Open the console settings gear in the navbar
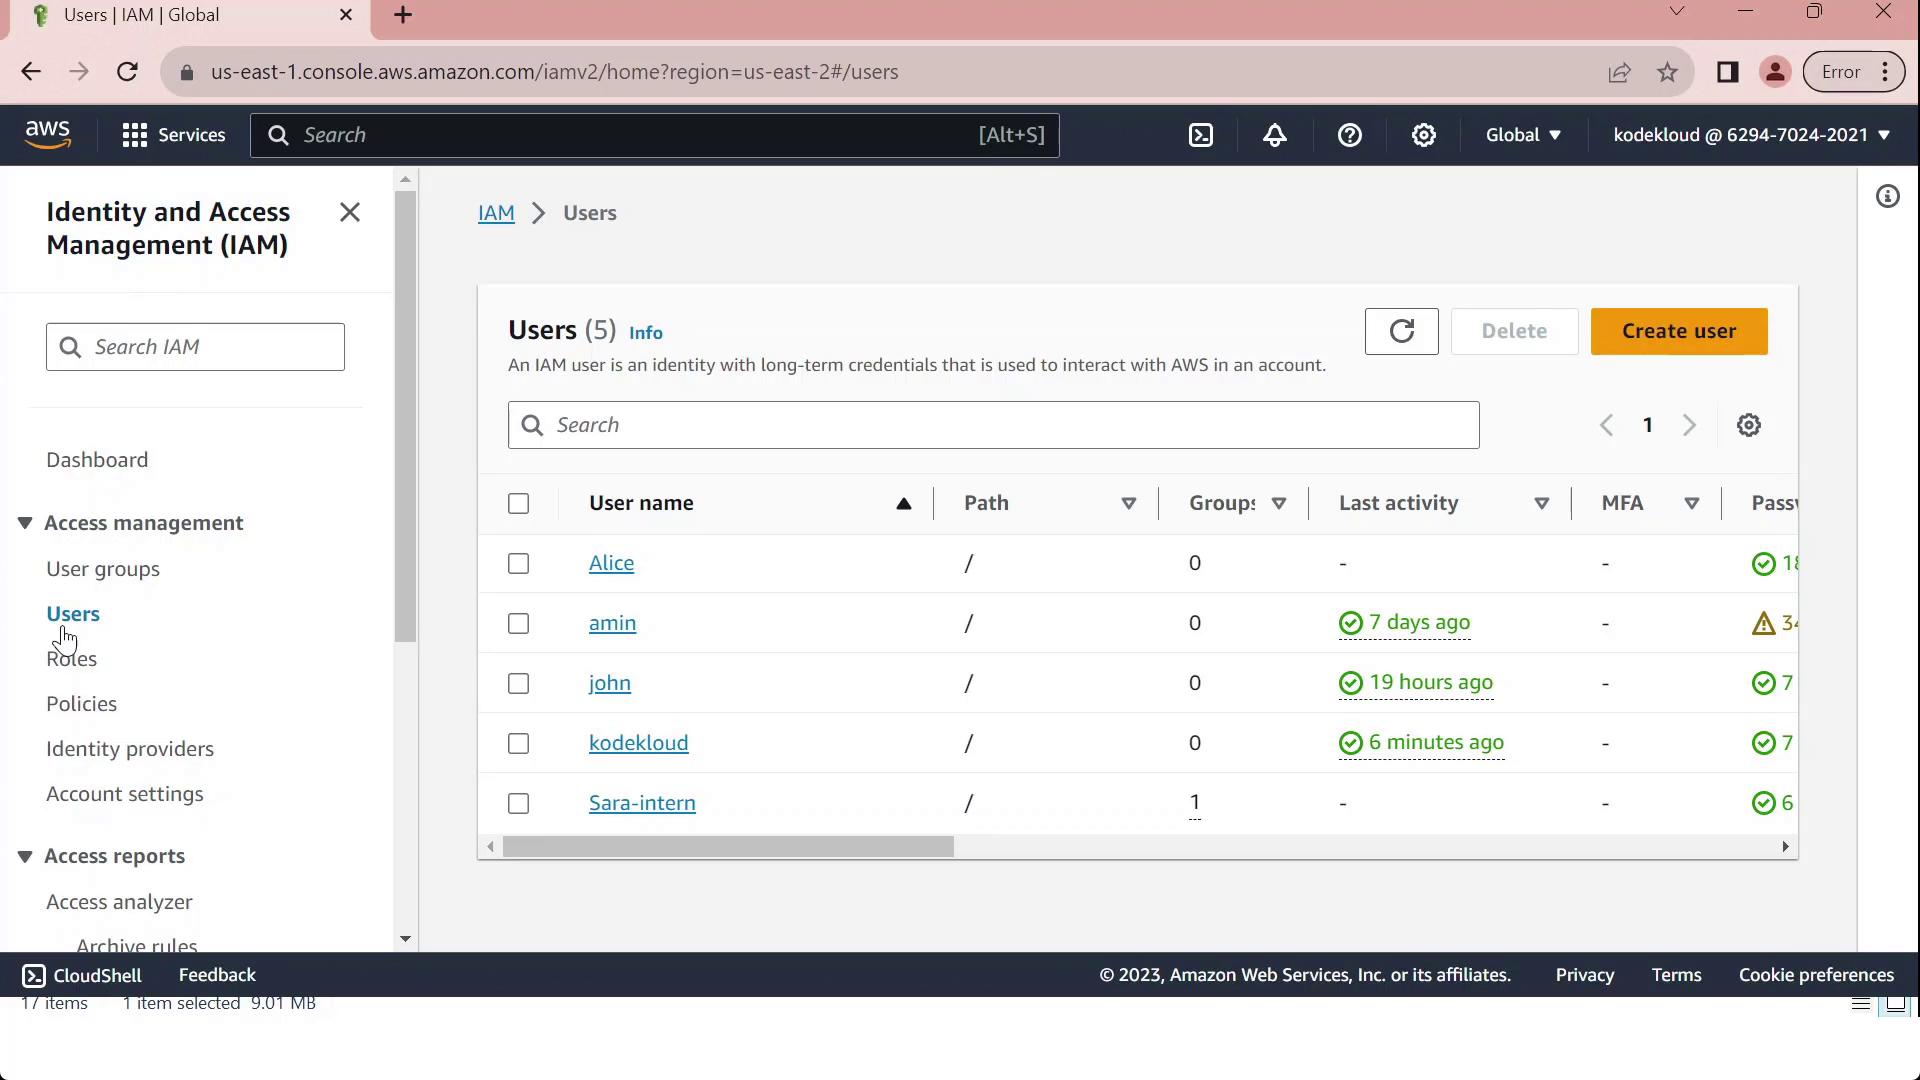 [x=1423, y=135]
